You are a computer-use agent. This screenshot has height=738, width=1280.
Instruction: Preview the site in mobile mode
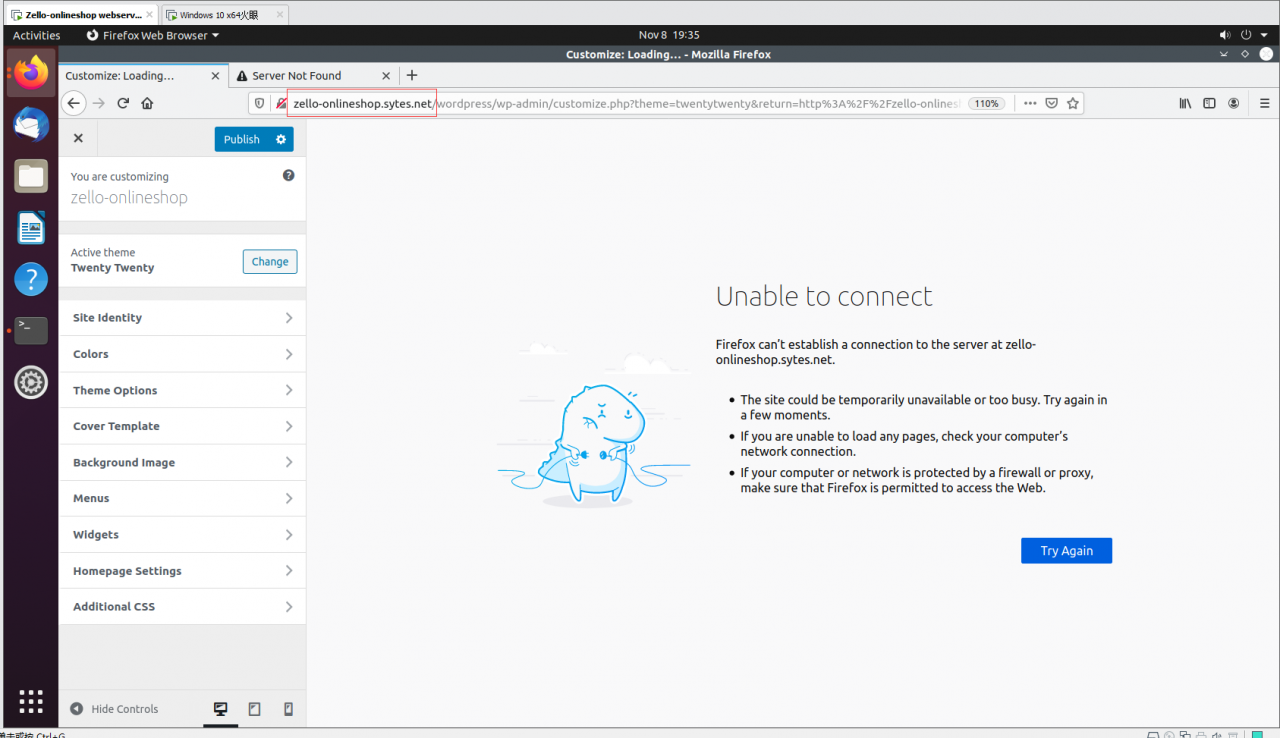tap(289, 709)
